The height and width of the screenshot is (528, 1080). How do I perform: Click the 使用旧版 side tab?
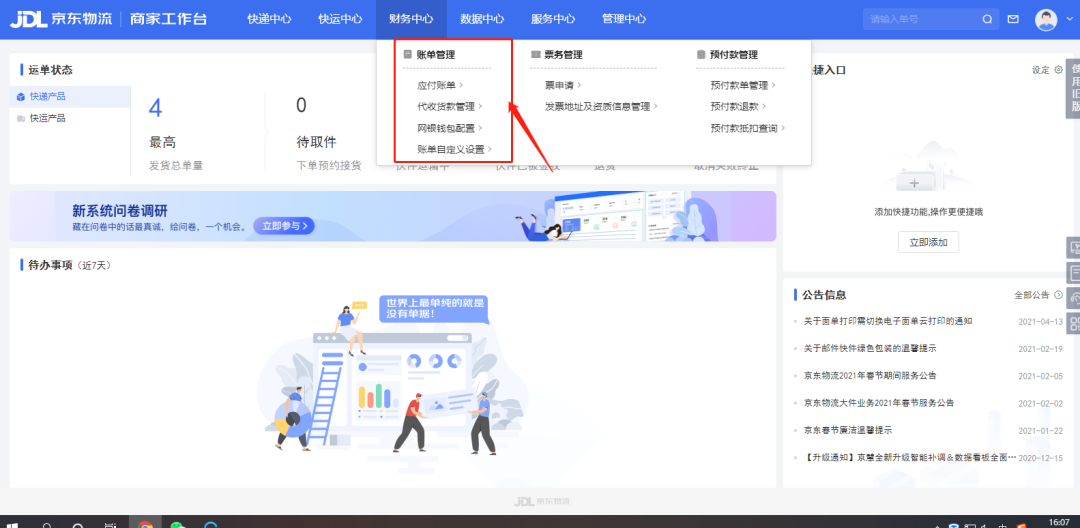pos(1075,88)
